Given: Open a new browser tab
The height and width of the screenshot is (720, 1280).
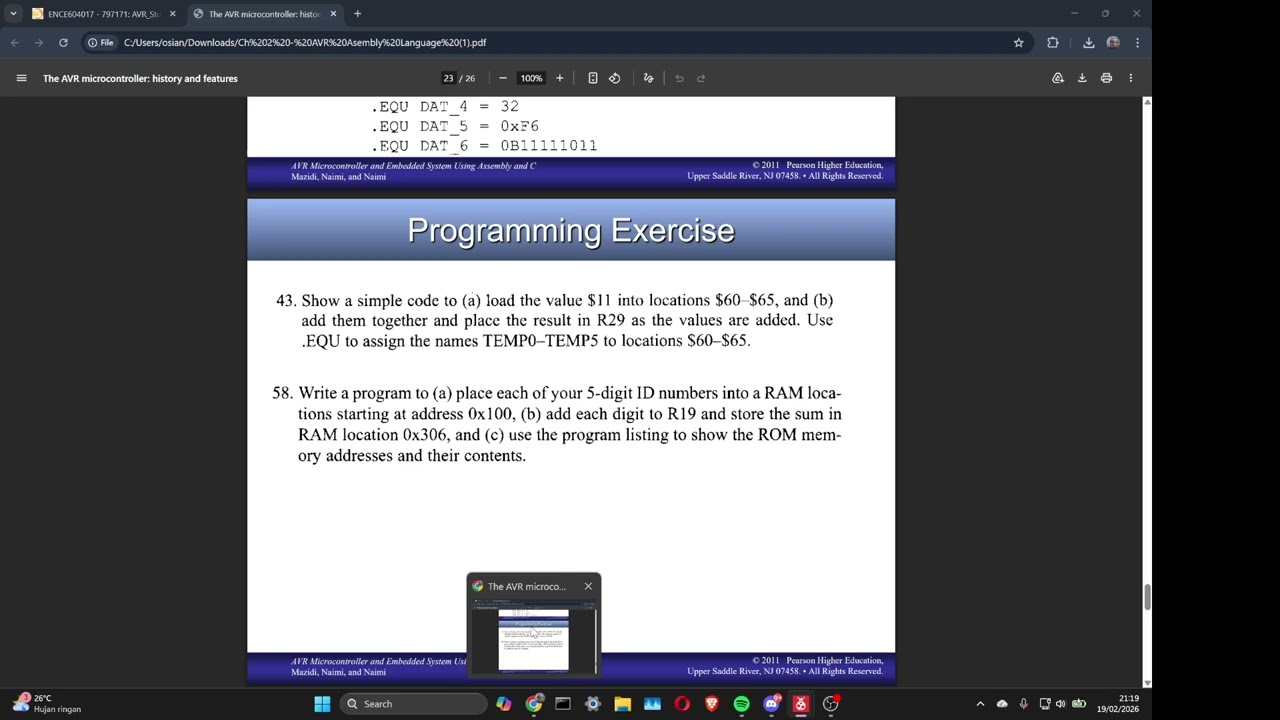Looking at the screenshot, I should pyautogui.click(x=357, y=14).
